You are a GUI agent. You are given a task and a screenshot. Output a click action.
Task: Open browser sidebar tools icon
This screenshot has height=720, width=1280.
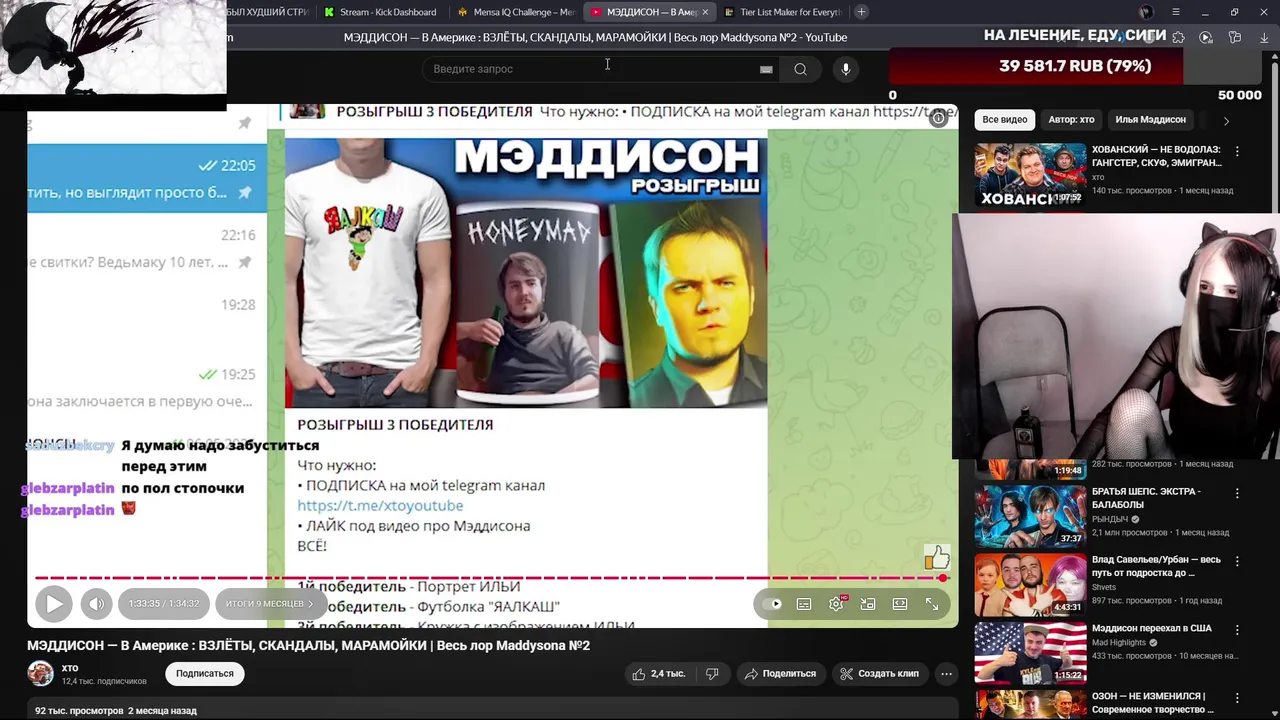pyautogui.click(x=1235, y=37)
